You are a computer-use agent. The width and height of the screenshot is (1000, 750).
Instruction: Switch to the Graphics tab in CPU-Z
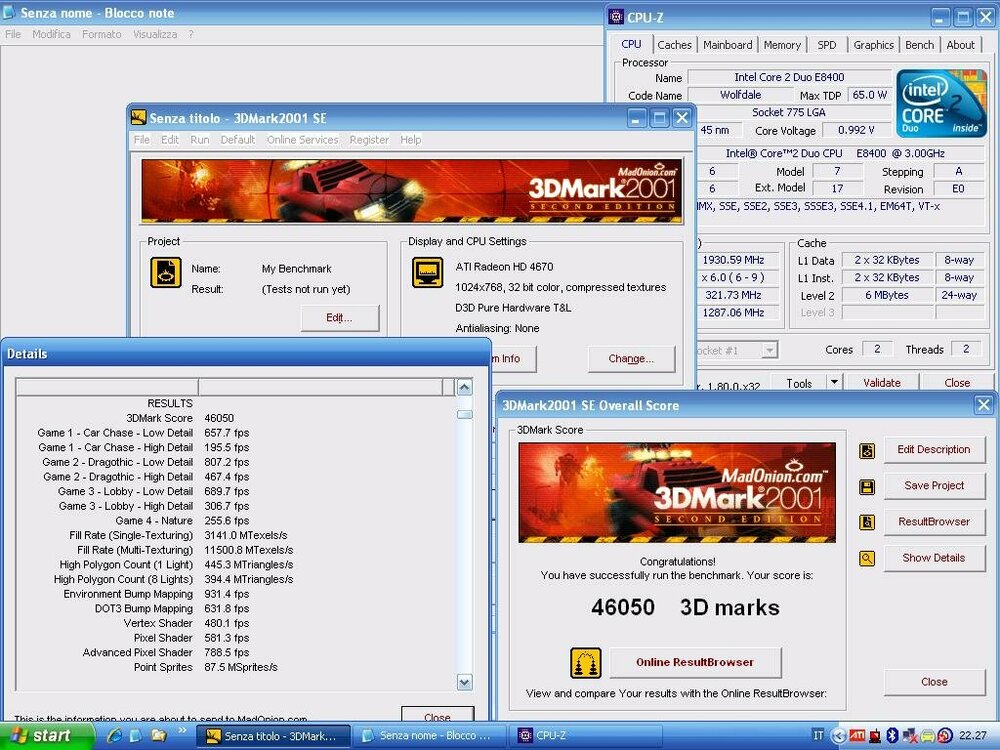coord(873,44)
